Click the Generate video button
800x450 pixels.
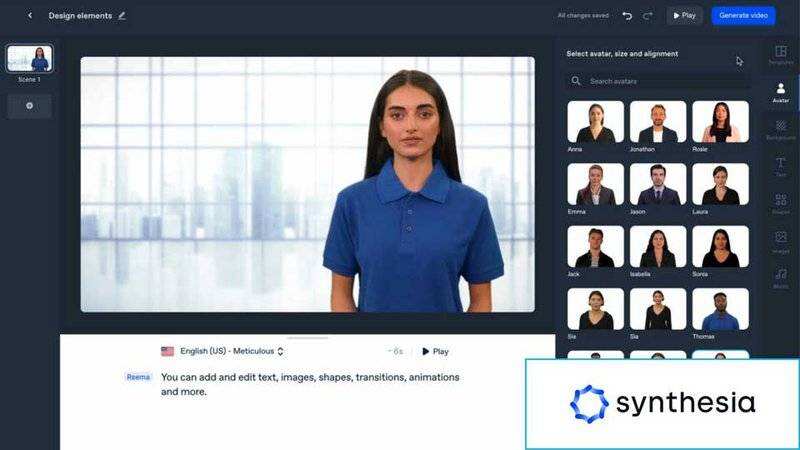(743, 15)
